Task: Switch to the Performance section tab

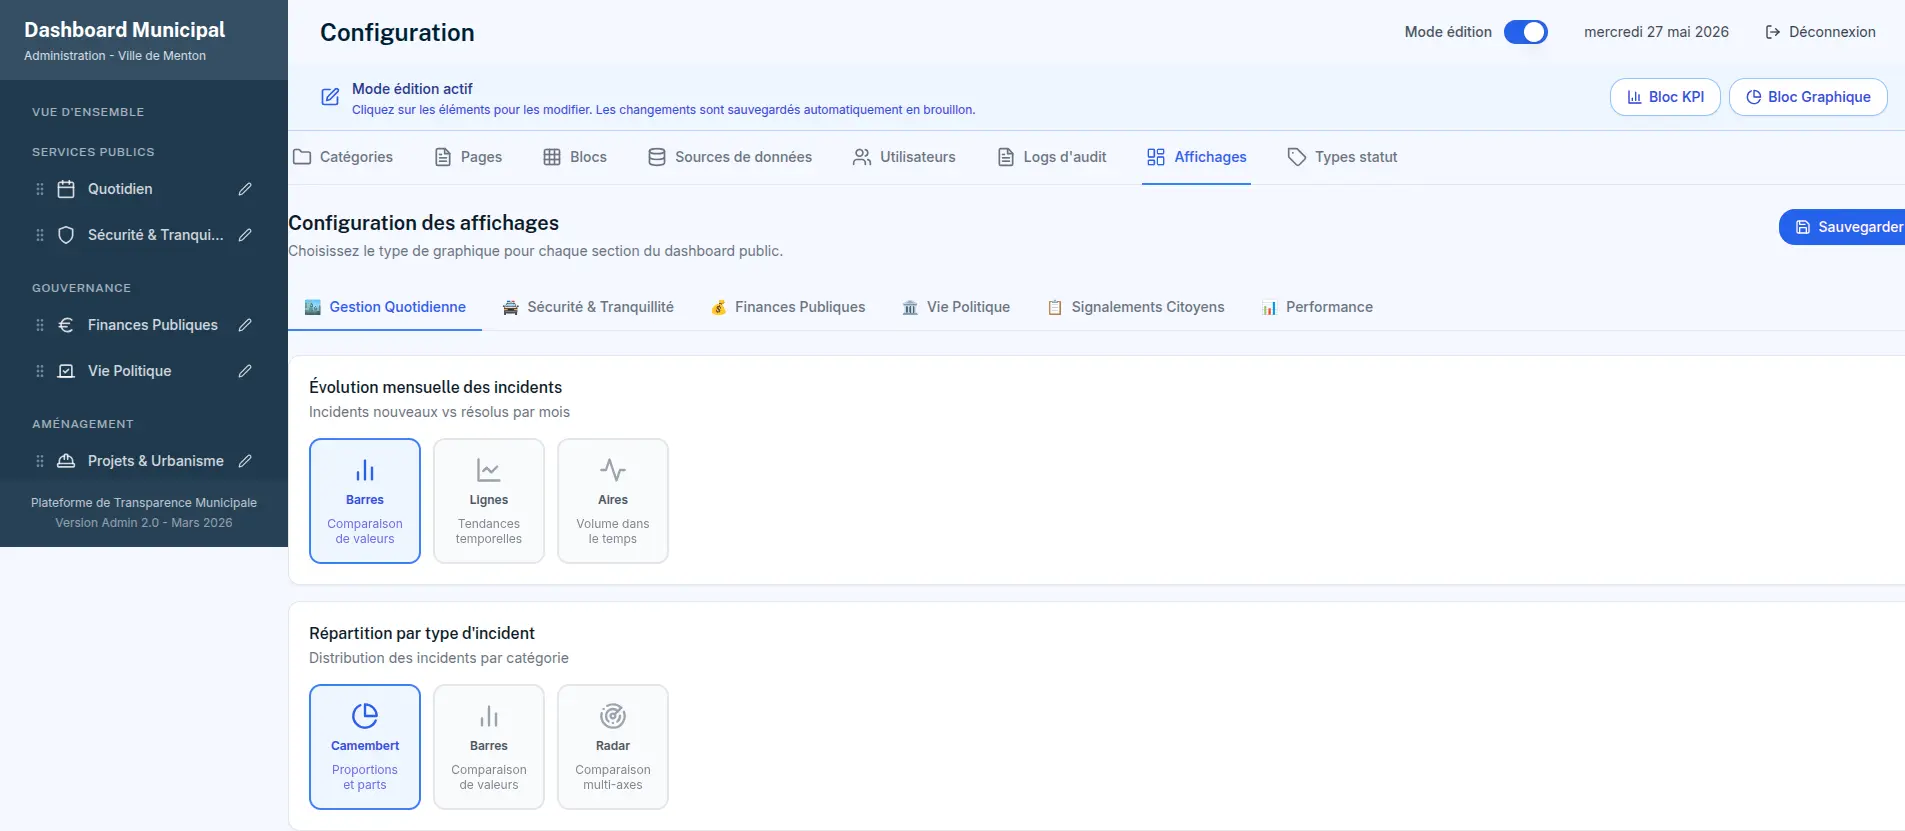Action: [x=1317, y=307]
